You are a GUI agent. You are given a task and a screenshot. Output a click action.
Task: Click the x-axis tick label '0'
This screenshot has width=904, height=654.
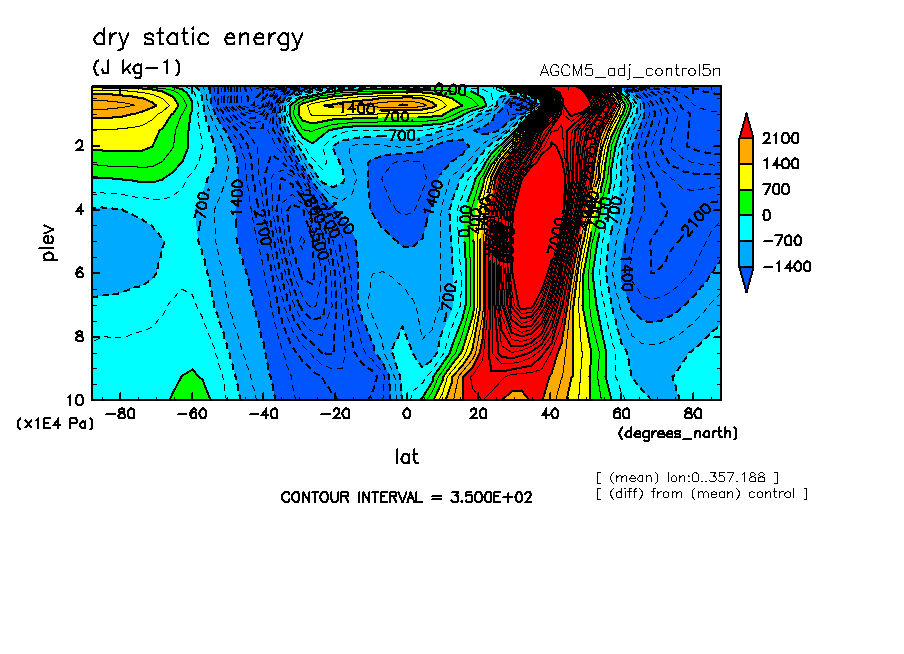click(x=406, y=414)
